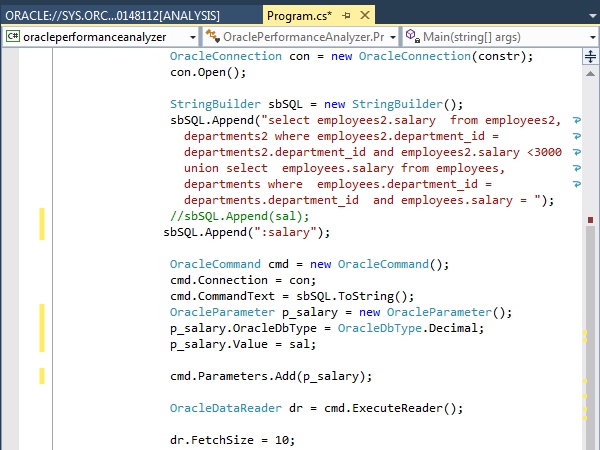The height and width of the screenshot is (450, 600).
Task: Click the word wrap glyph after 'employees2,'
Action: [x=577, y=121]
